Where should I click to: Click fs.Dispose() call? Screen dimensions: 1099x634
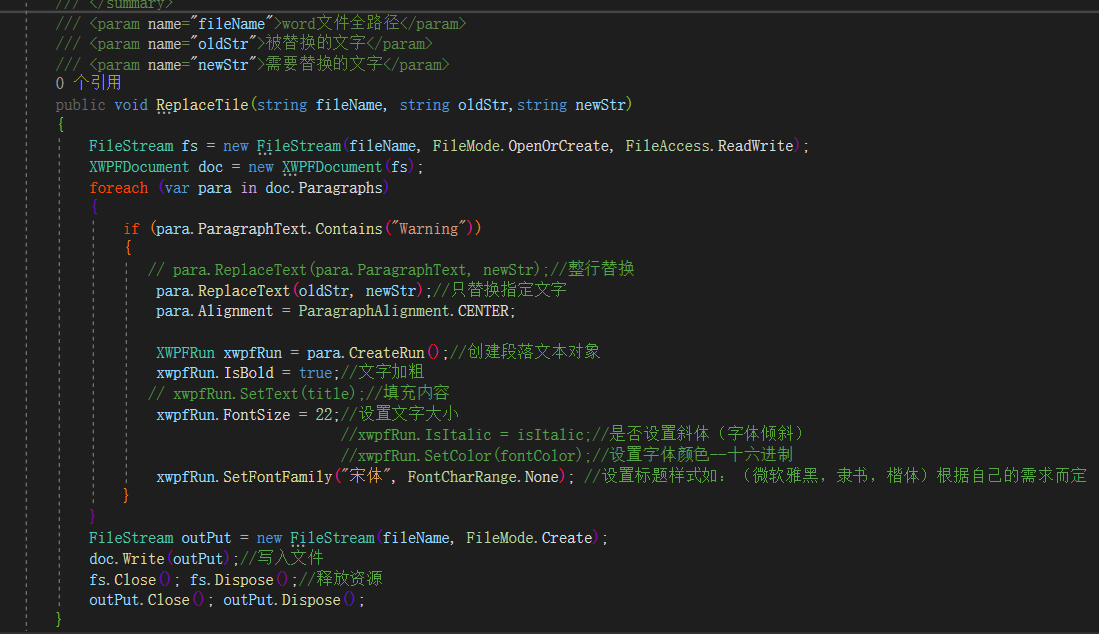[239, 580]
